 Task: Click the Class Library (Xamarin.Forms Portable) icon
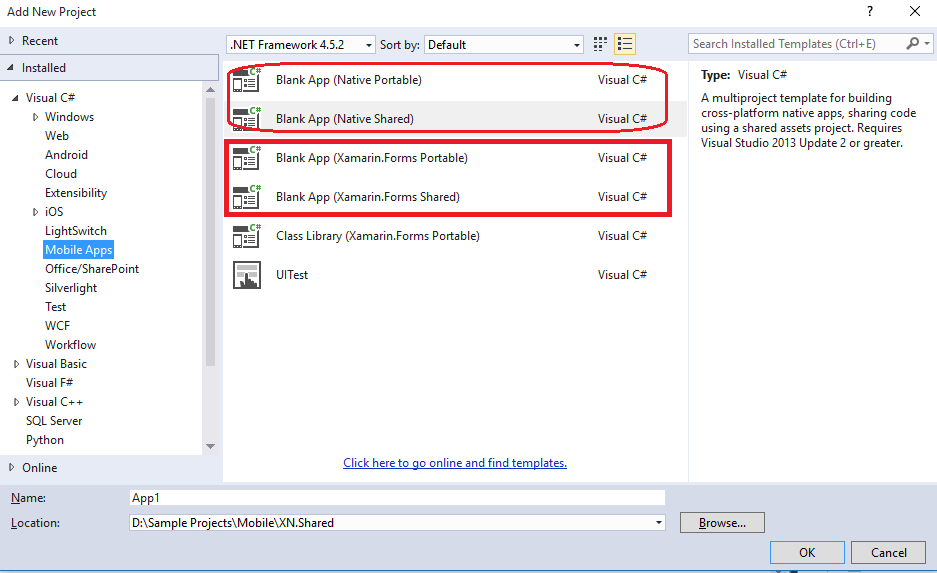247,235
